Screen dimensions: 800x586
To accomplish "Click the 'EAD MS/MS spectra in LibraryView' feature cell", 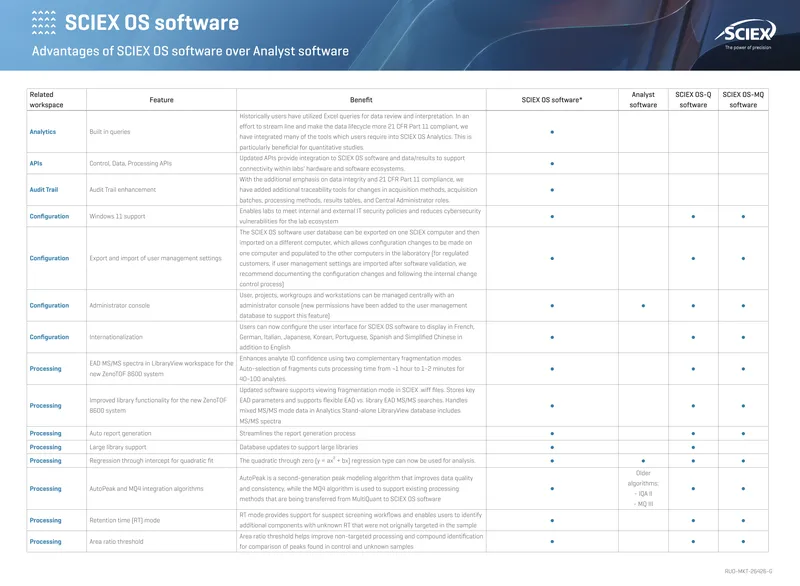I will coord(161,369).
